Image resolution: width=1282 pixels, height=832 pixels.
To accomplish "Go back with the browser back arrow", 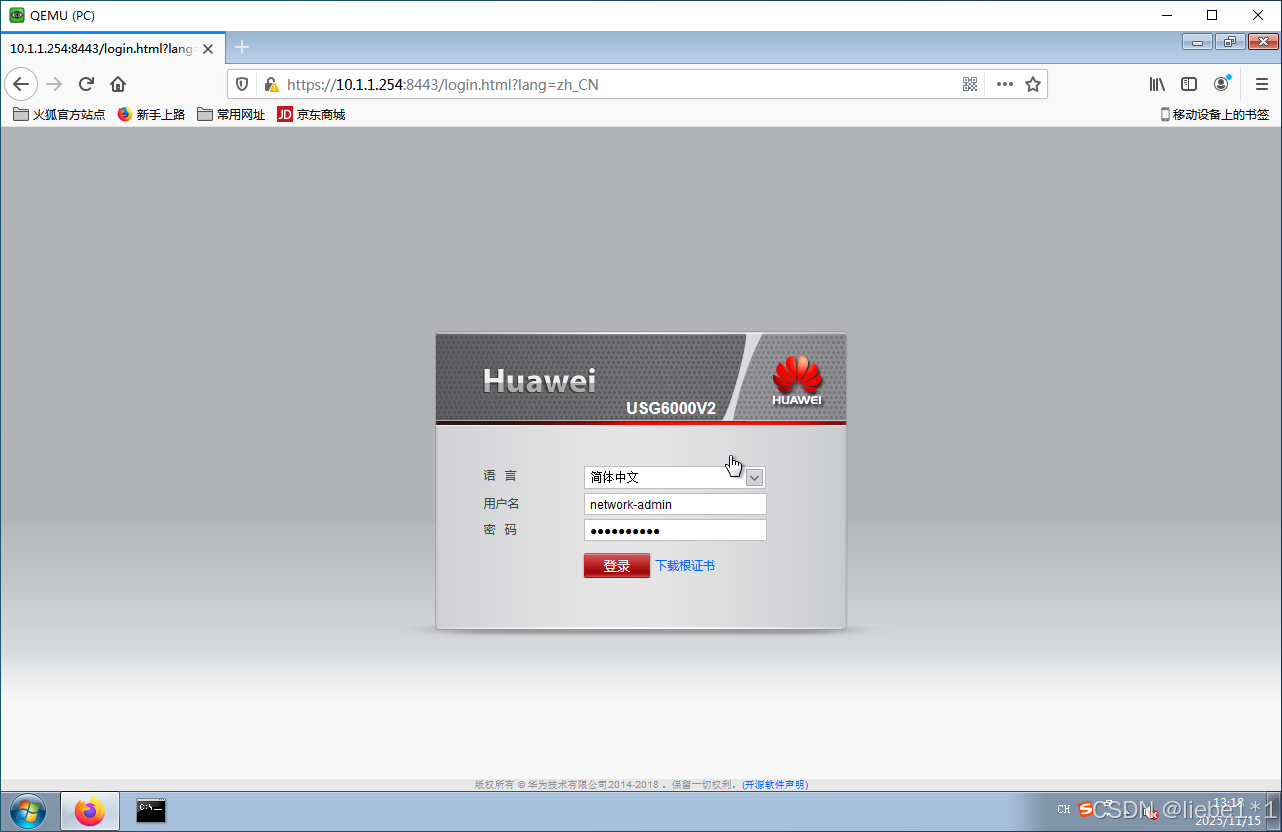I will [21, 84].
